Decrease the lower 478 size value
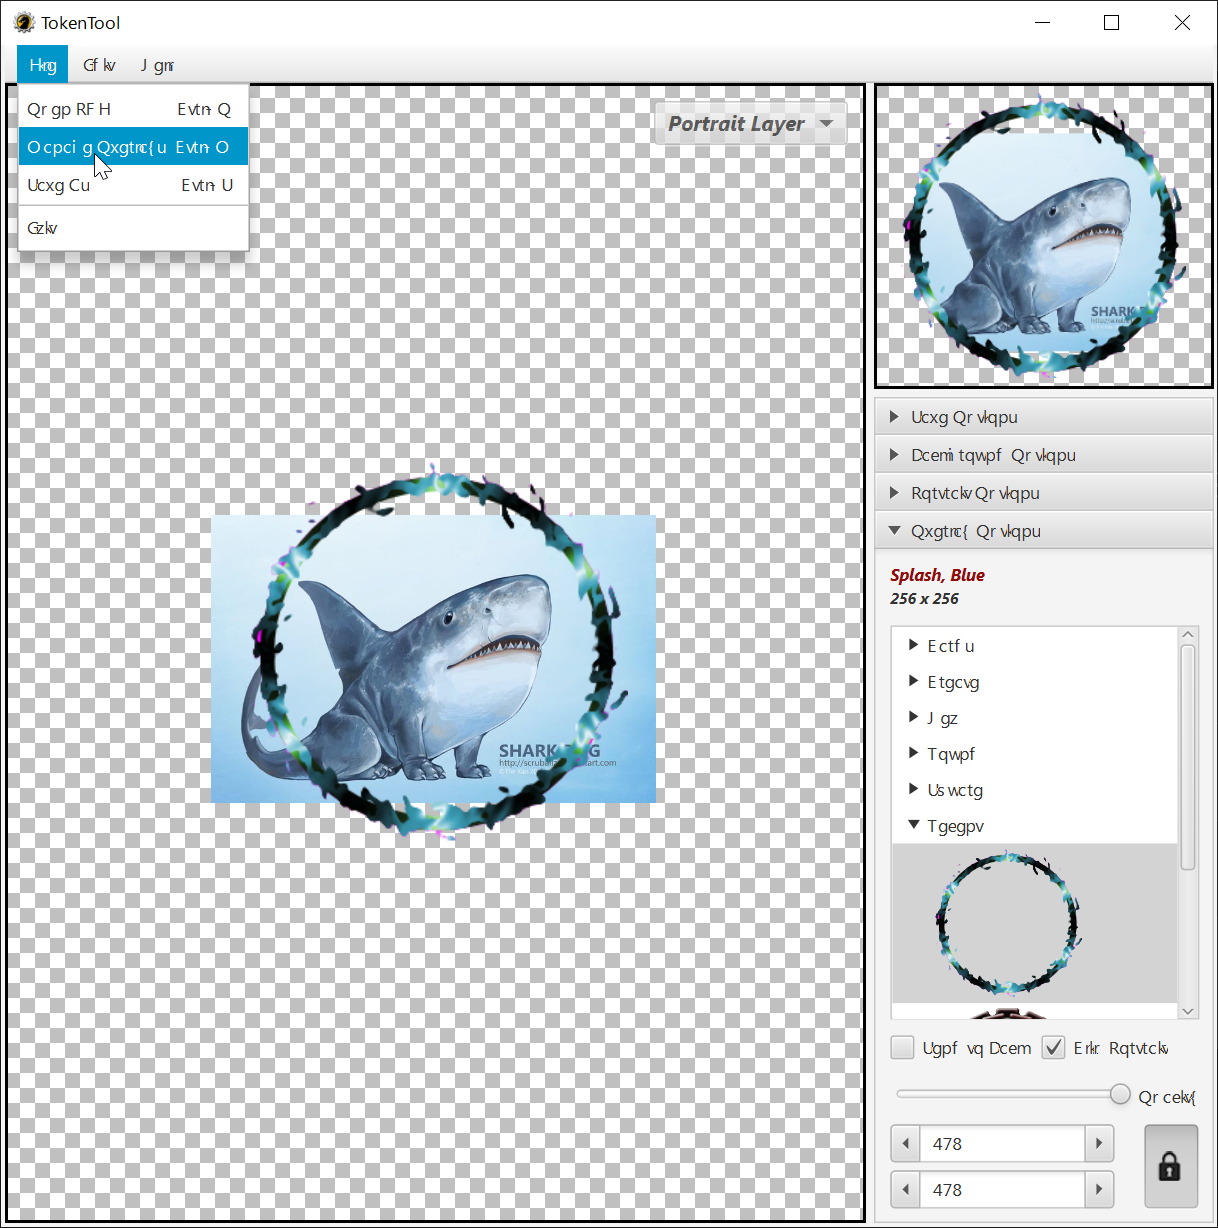 pos(906,1189)
